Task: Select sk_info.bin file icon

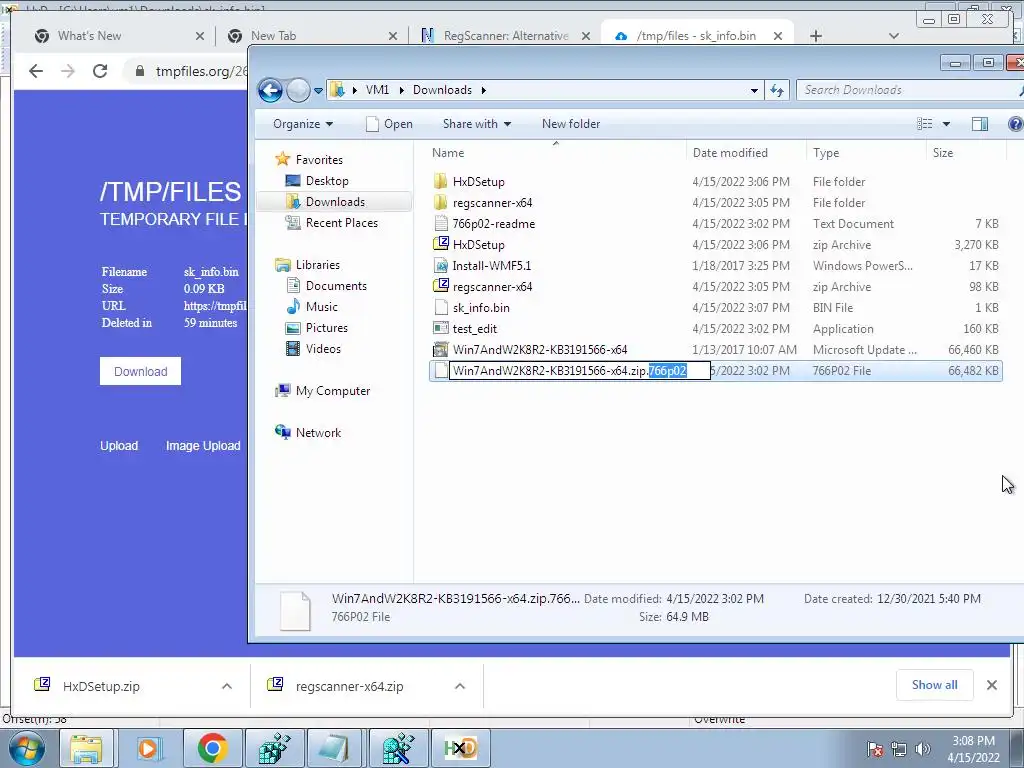Action: click(441, 307)
